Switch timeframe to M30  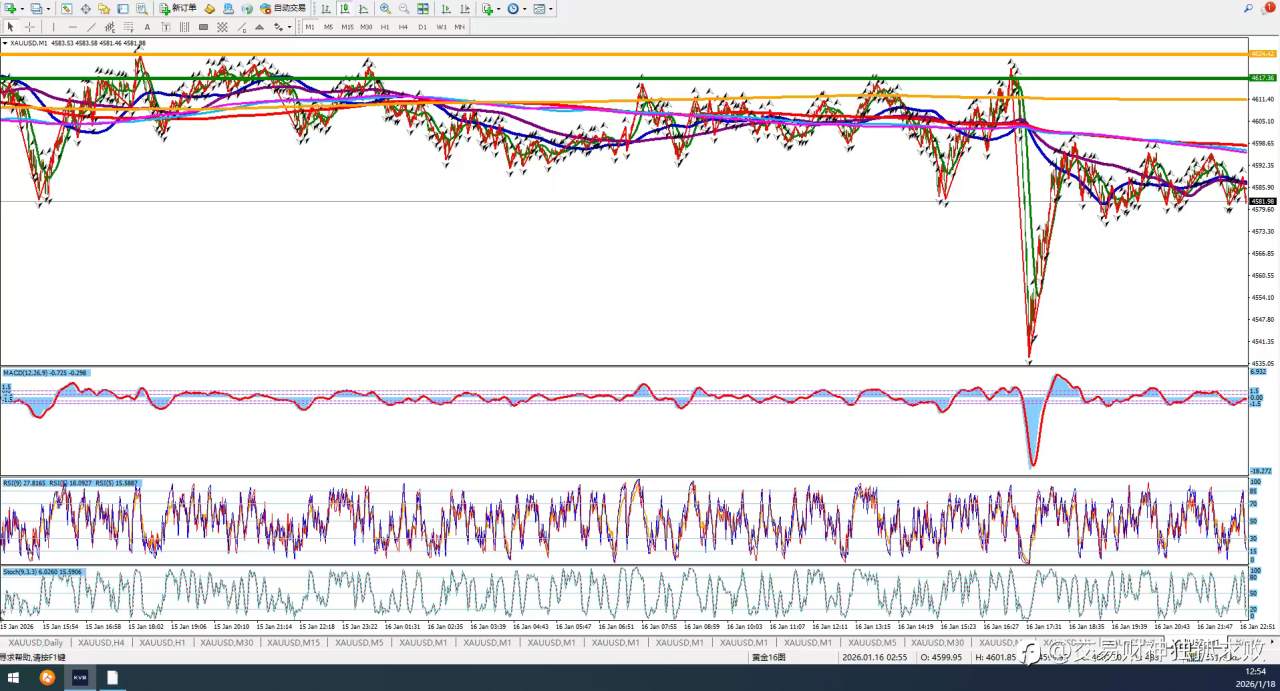tap(366, 27)
